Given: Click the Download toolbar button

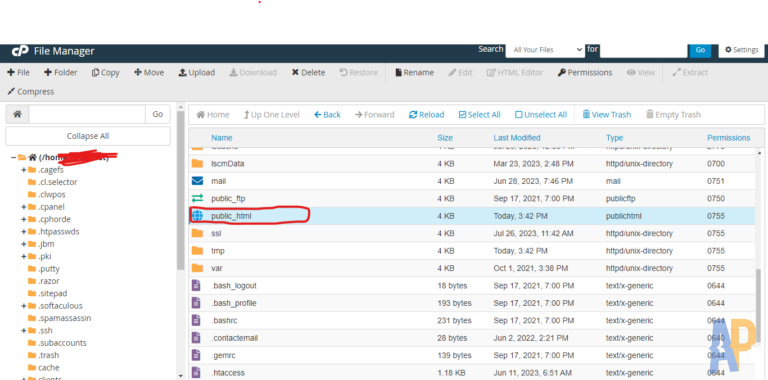Looking at the screenshot, I should [253, 72].
